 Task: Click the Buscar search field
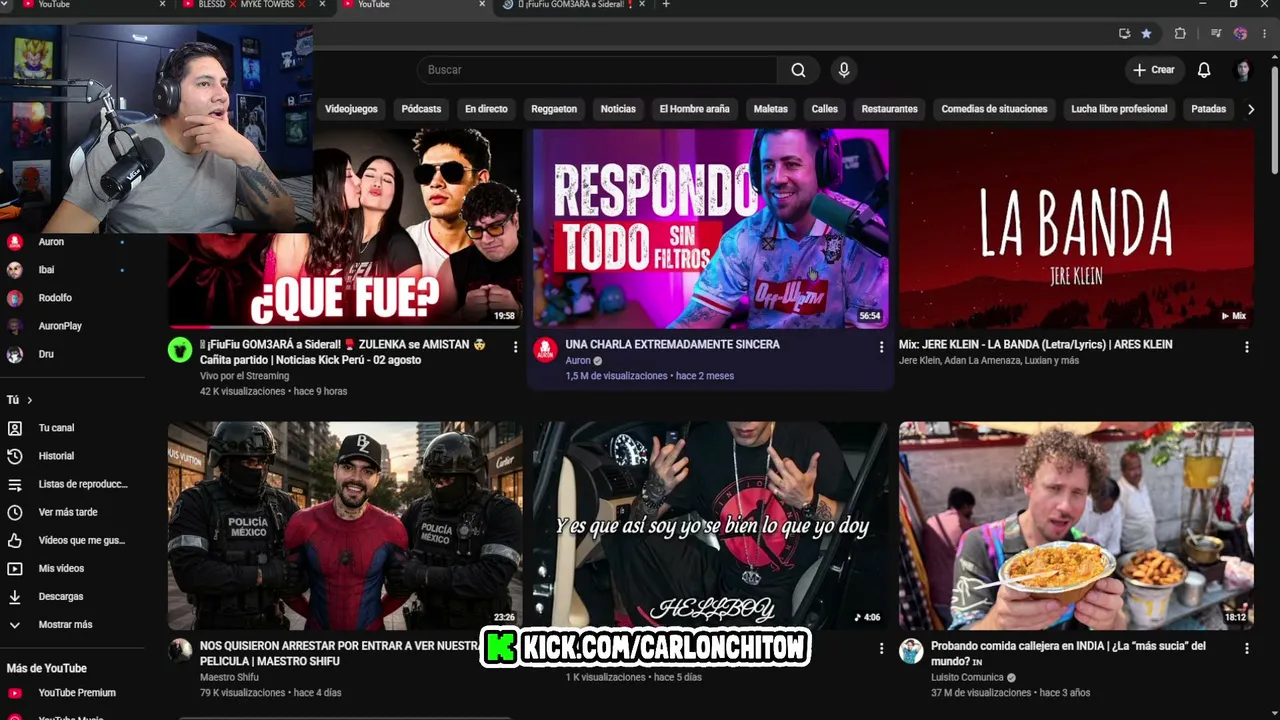tap(597, 70)
